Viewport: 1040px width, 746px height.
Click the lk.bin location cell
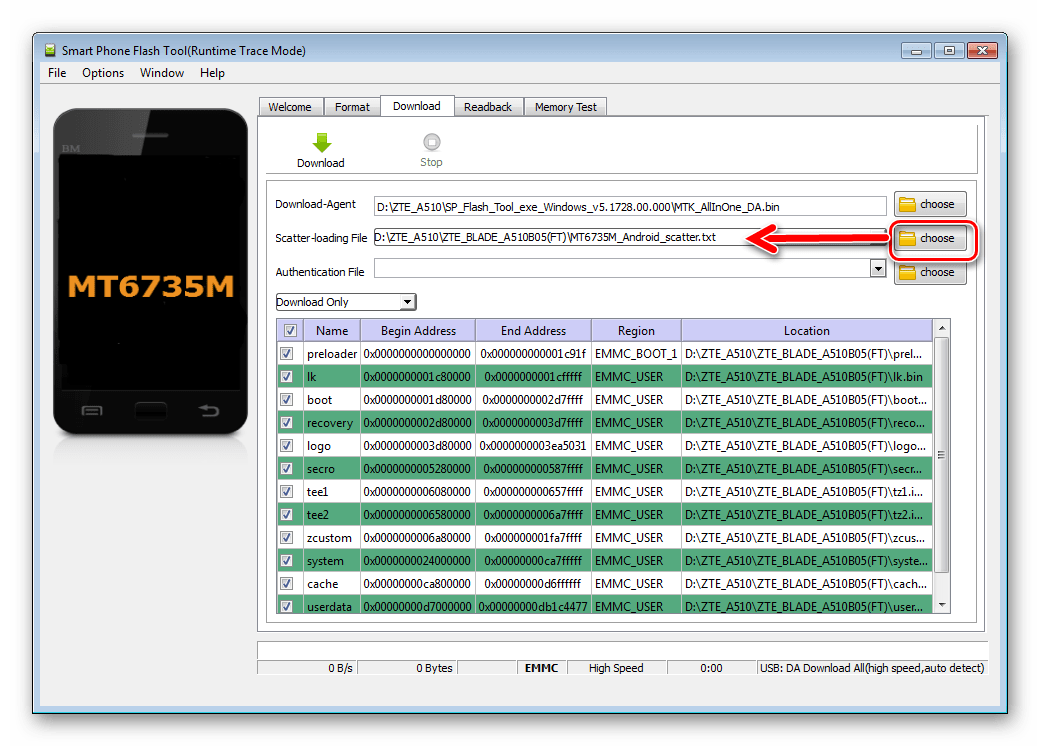click(x=807, y=377)
